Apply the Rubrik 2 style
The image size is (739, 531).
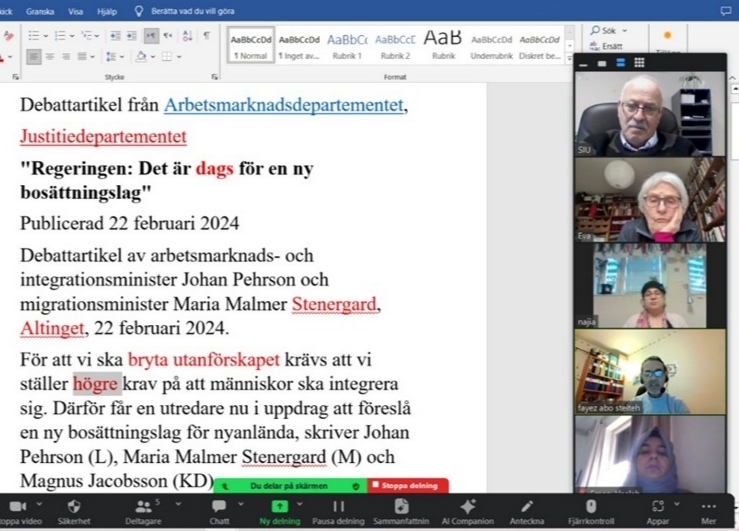395,45
